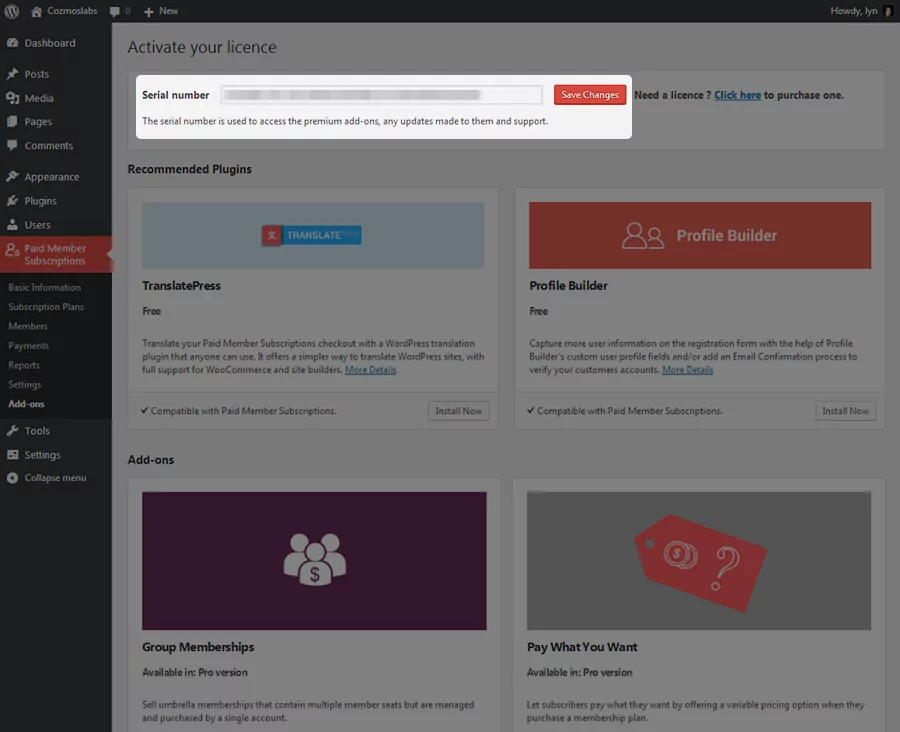Click the Pay What You Want title

[x=582, y=647]
